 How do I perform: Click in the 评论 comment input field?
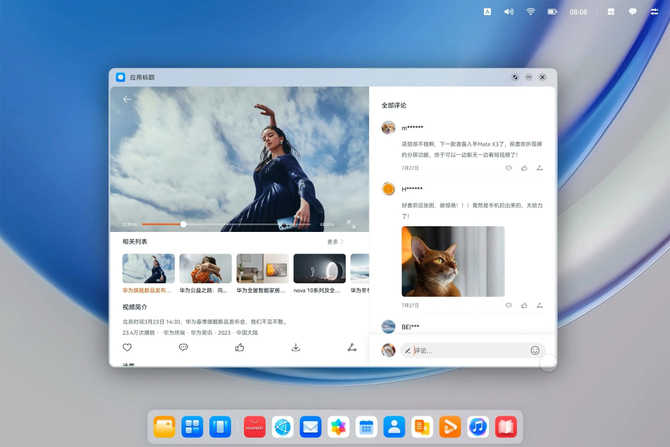point(473,350)
